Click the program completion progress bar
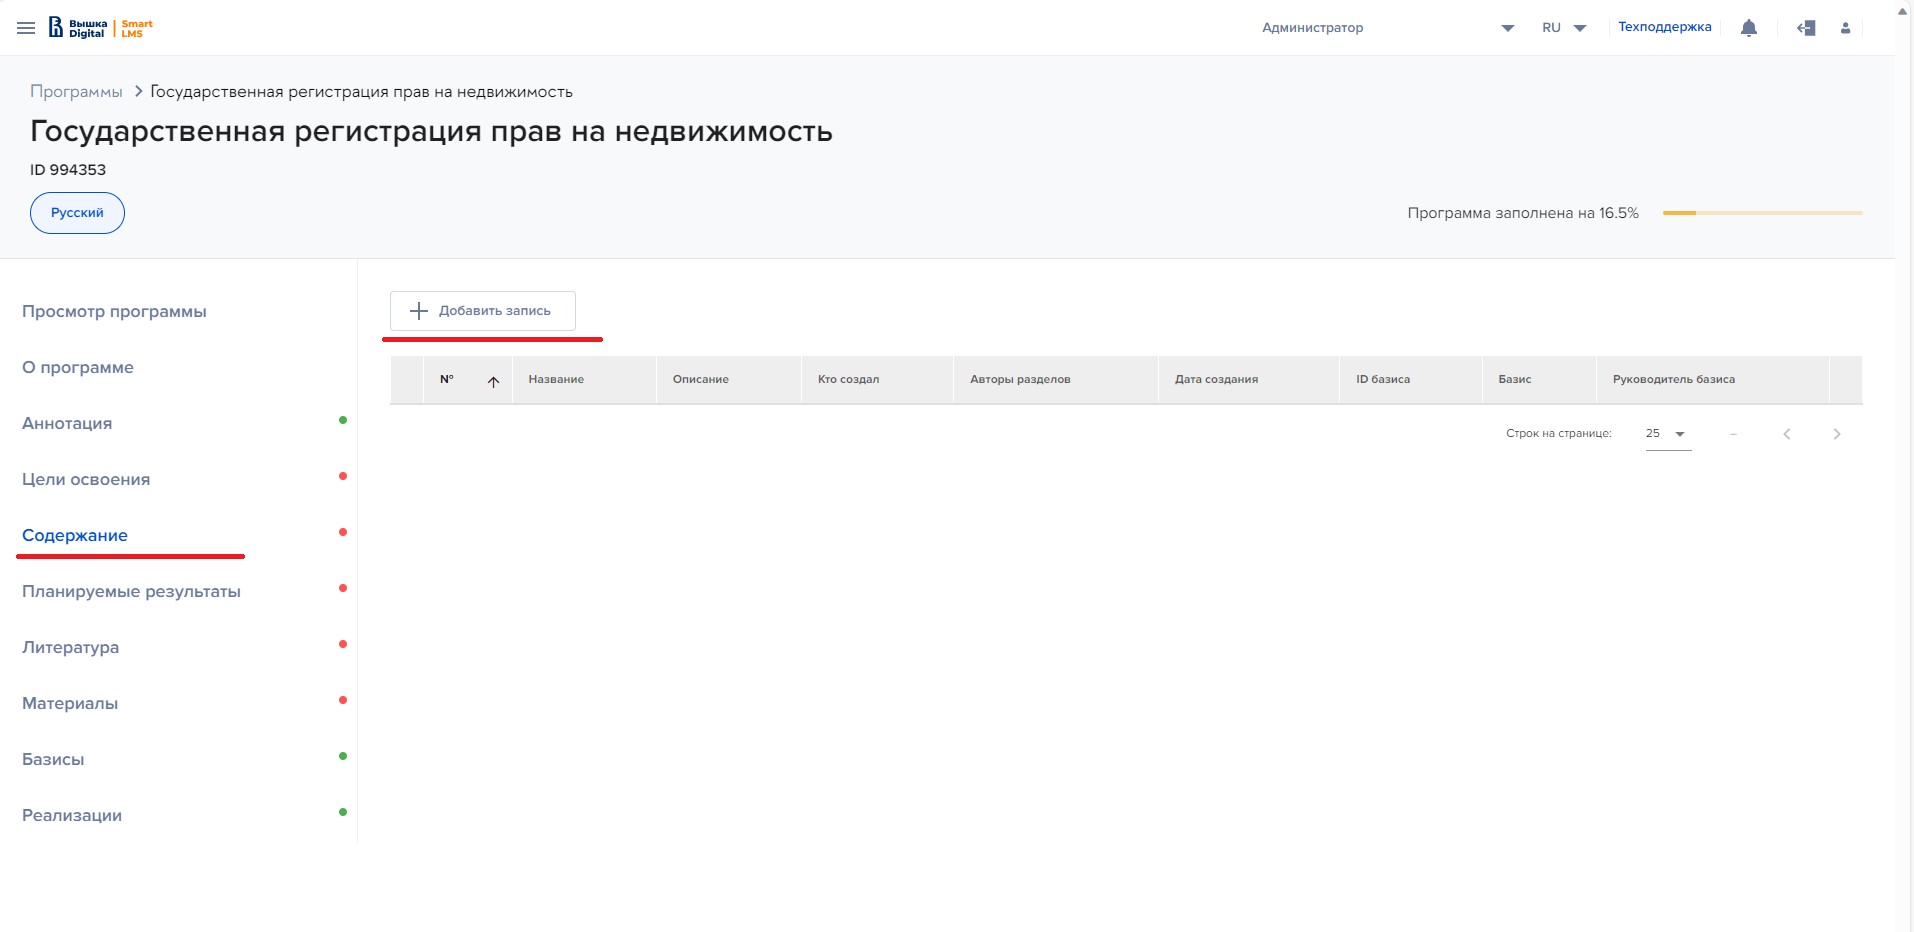Viewport: 1914px width, 932px height. 1761,213
